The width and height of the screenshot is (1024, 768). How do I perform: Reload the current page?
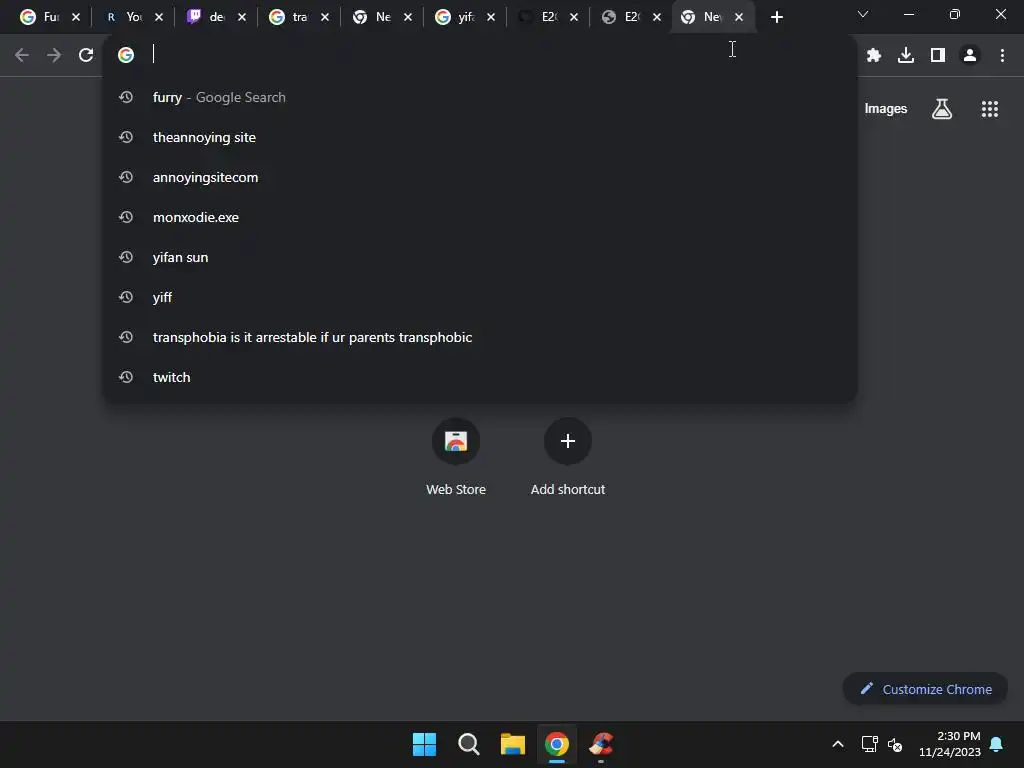pyautogui.click(x=86, y=56)
